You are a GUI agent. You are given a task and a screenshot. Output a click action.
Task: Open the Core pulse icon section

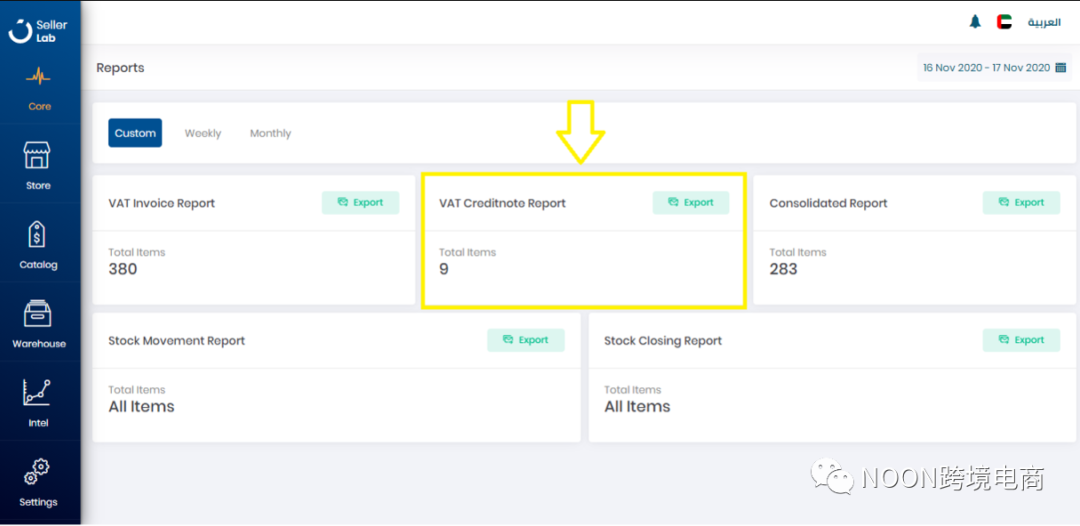point(38,77)
